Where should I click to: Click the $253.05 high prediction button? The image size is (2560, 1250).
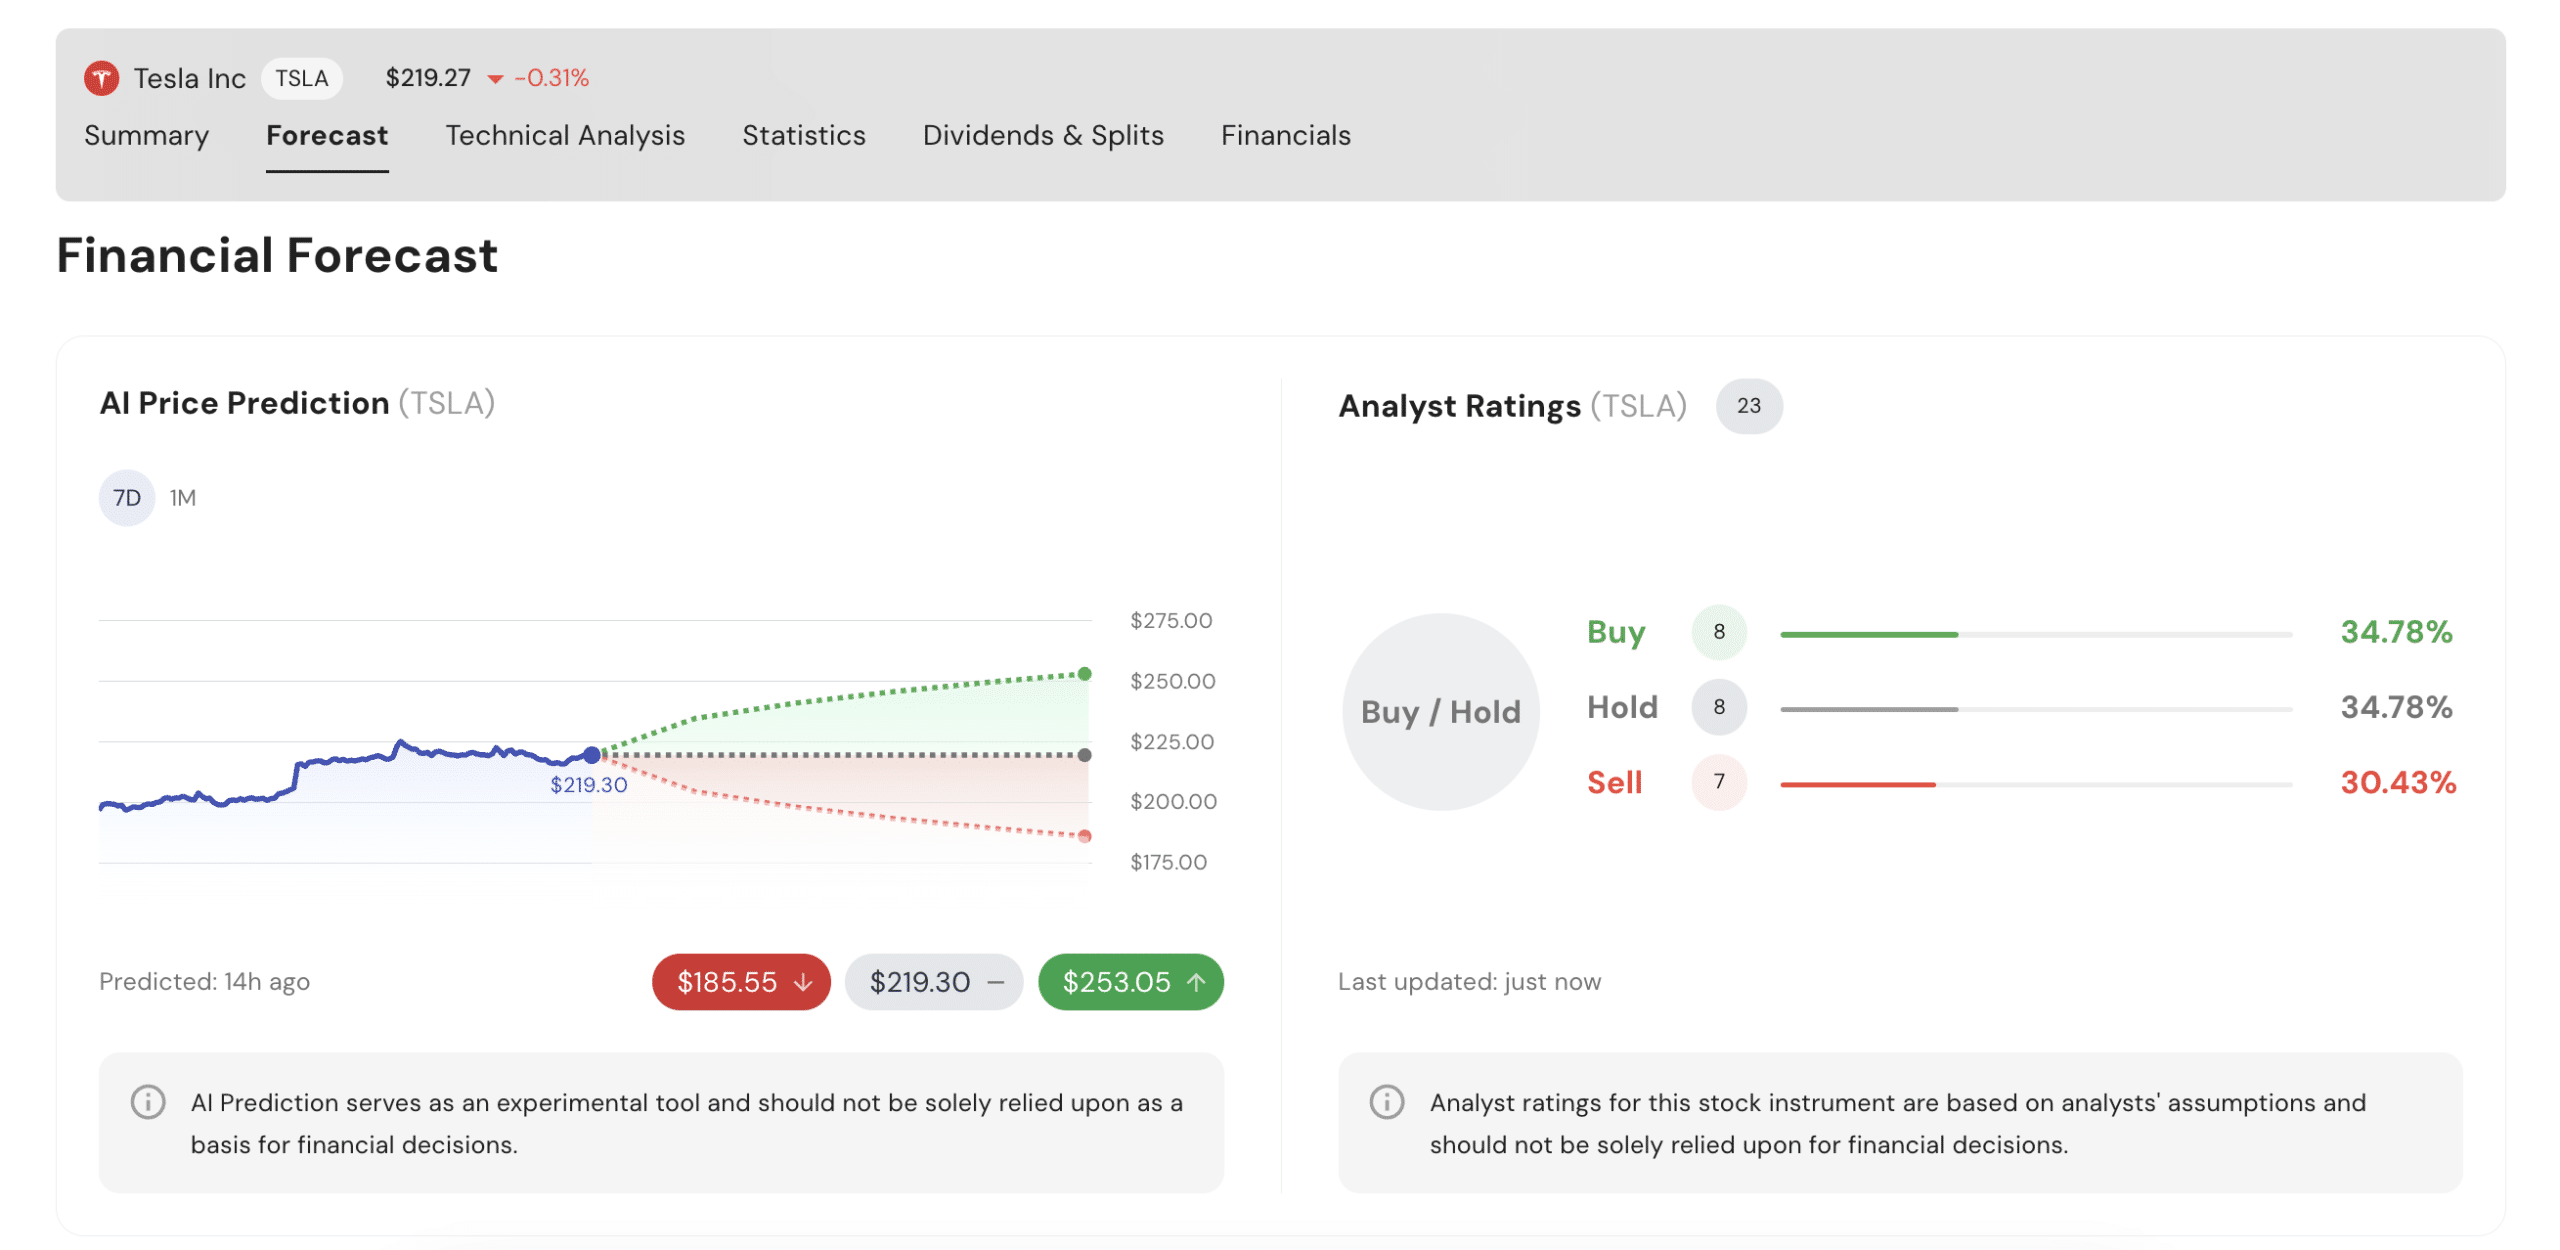coord(1130,982)
